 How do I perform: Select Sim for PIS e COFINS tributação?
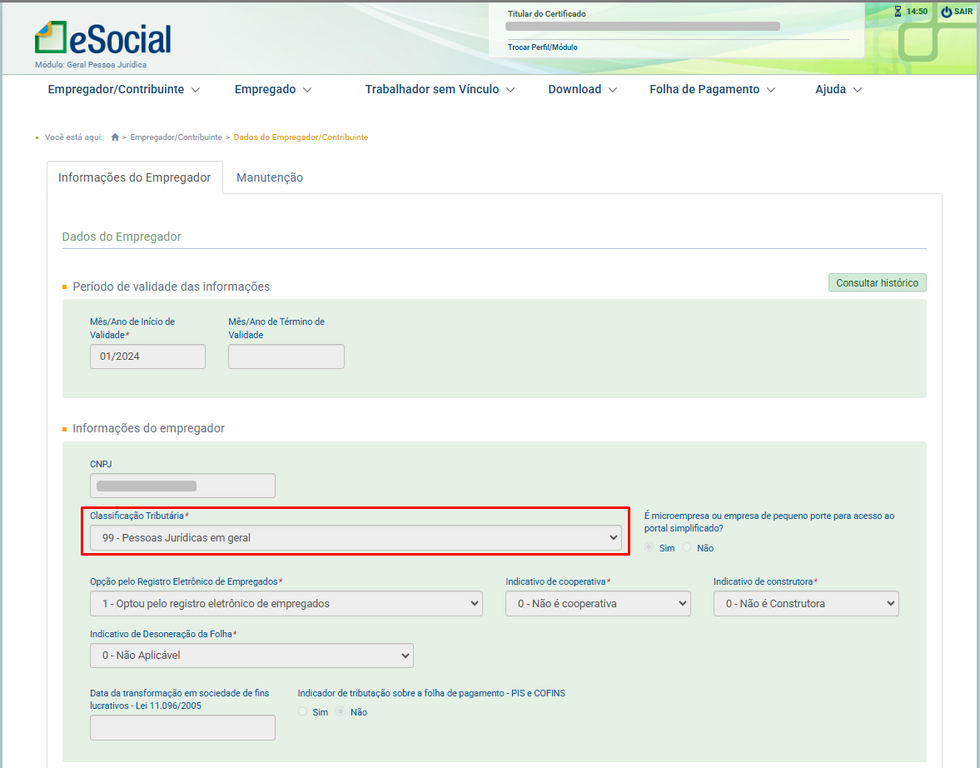[x=304, y=712]
